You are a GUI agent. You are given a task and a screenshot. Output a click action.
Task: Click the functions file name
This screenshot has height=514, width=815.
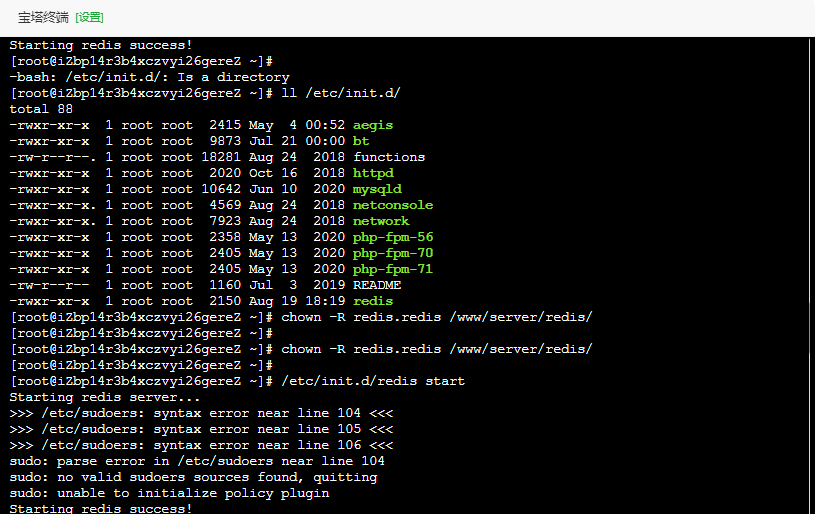(x=389, y=157)
